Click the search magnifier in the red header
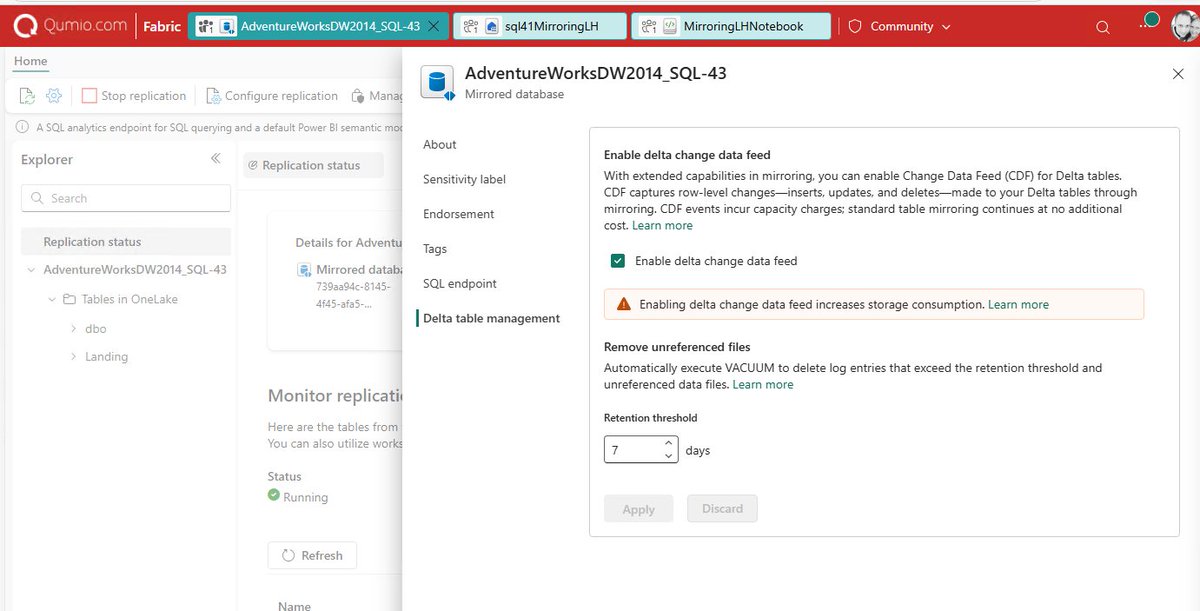Viewport: 1200px width, 611px height. point(1103,27)
